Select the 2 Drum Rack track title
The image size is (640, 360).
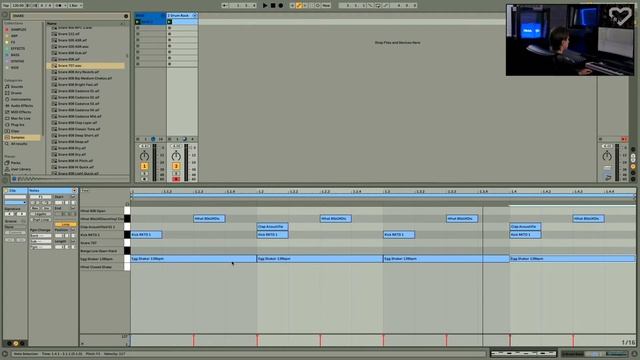tap(179, 16)
